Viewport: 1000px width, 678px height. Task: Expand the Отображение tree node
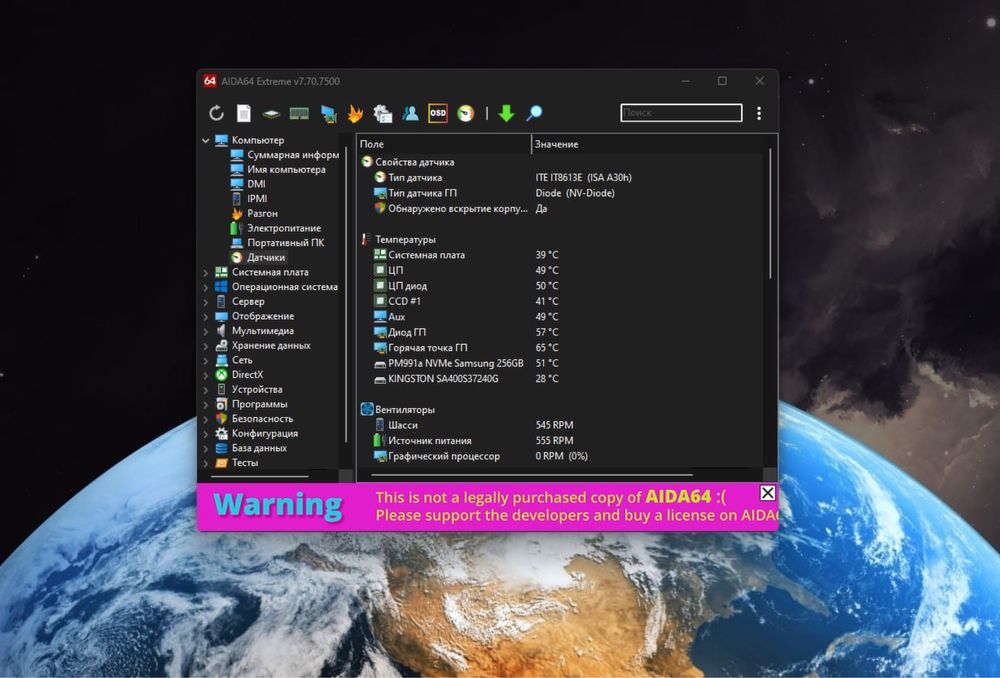pyautogui.click(x=205, y=316)
